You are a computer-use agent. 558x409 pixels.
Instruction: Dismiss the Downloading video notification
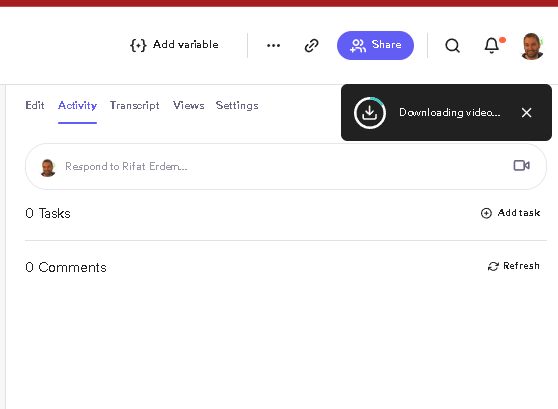tap(526, 113)
